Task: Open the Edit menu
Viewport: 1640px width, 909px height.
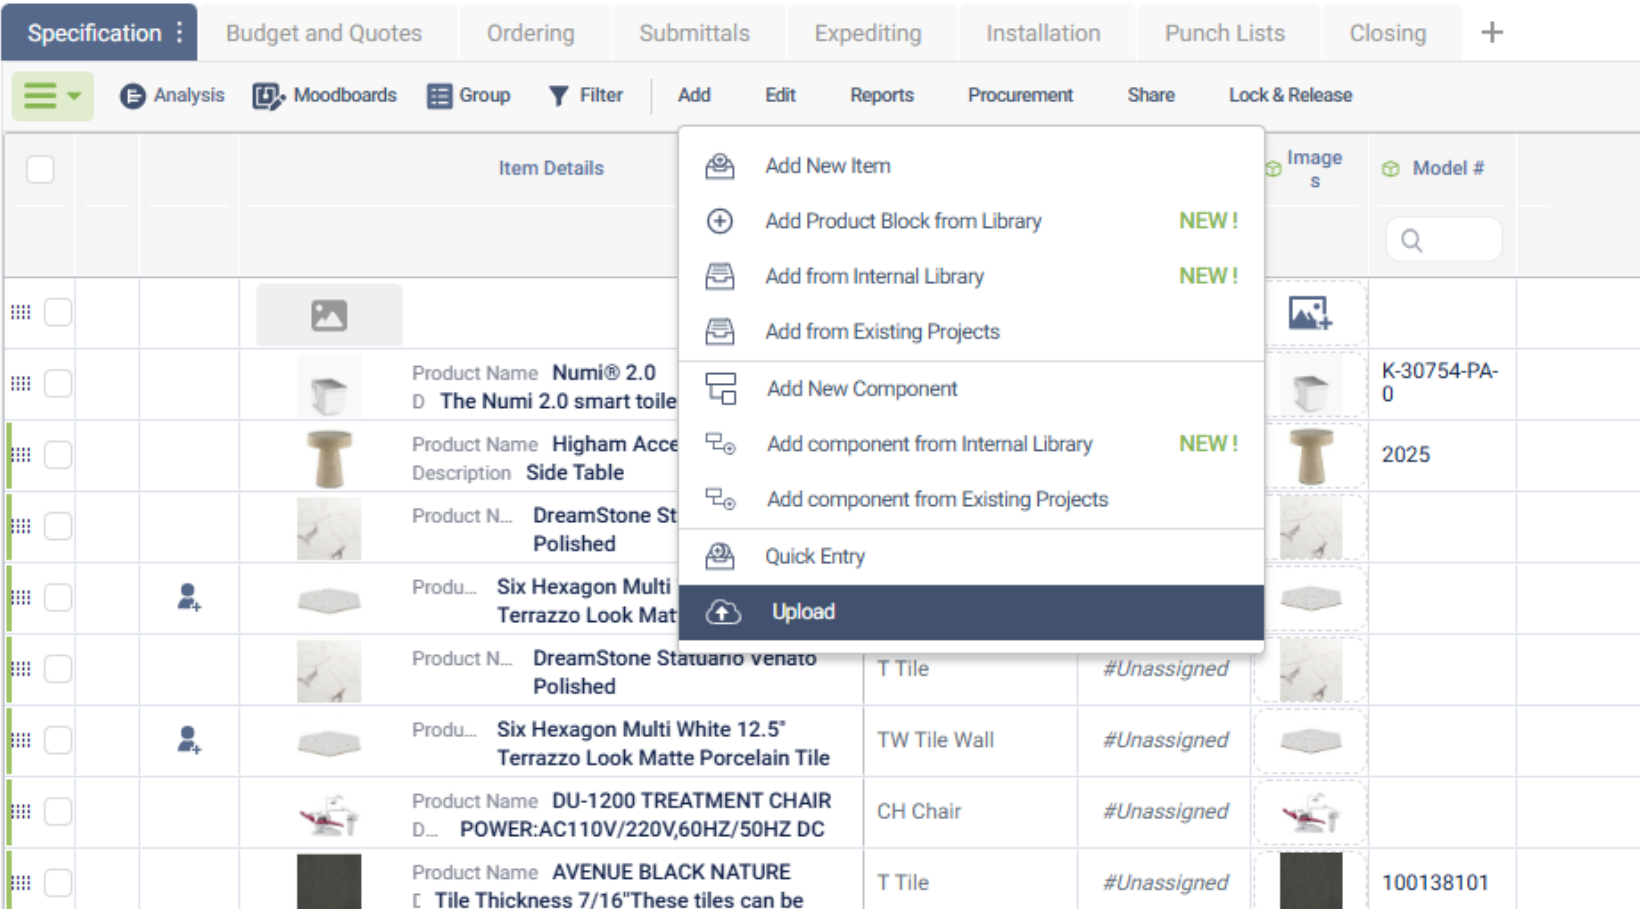Action: (x=780, y=96)
